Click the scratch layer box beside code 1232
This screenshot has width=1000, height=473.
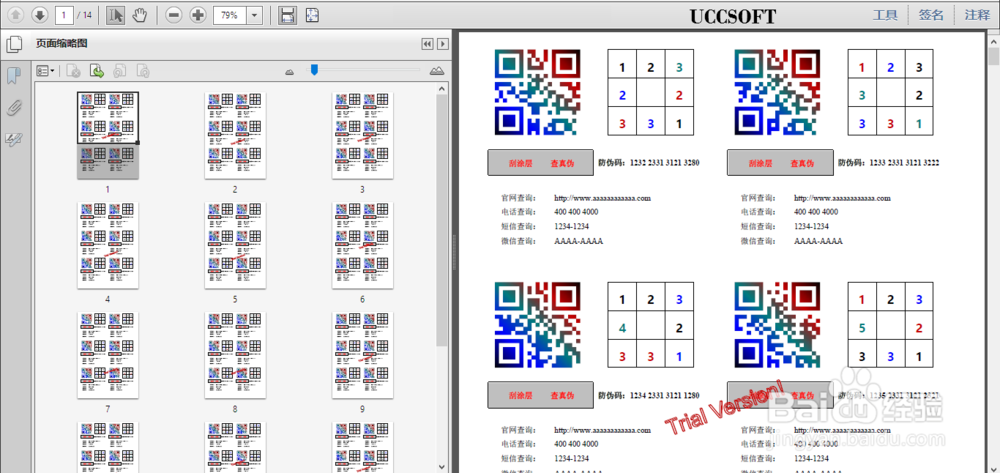[x=541, y=163]
